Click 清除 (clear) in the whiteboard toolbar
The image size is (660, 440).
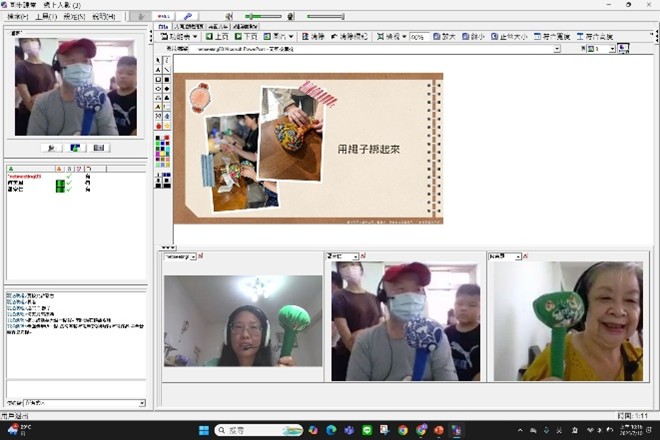pyautogui.click(x=314, y=37)
